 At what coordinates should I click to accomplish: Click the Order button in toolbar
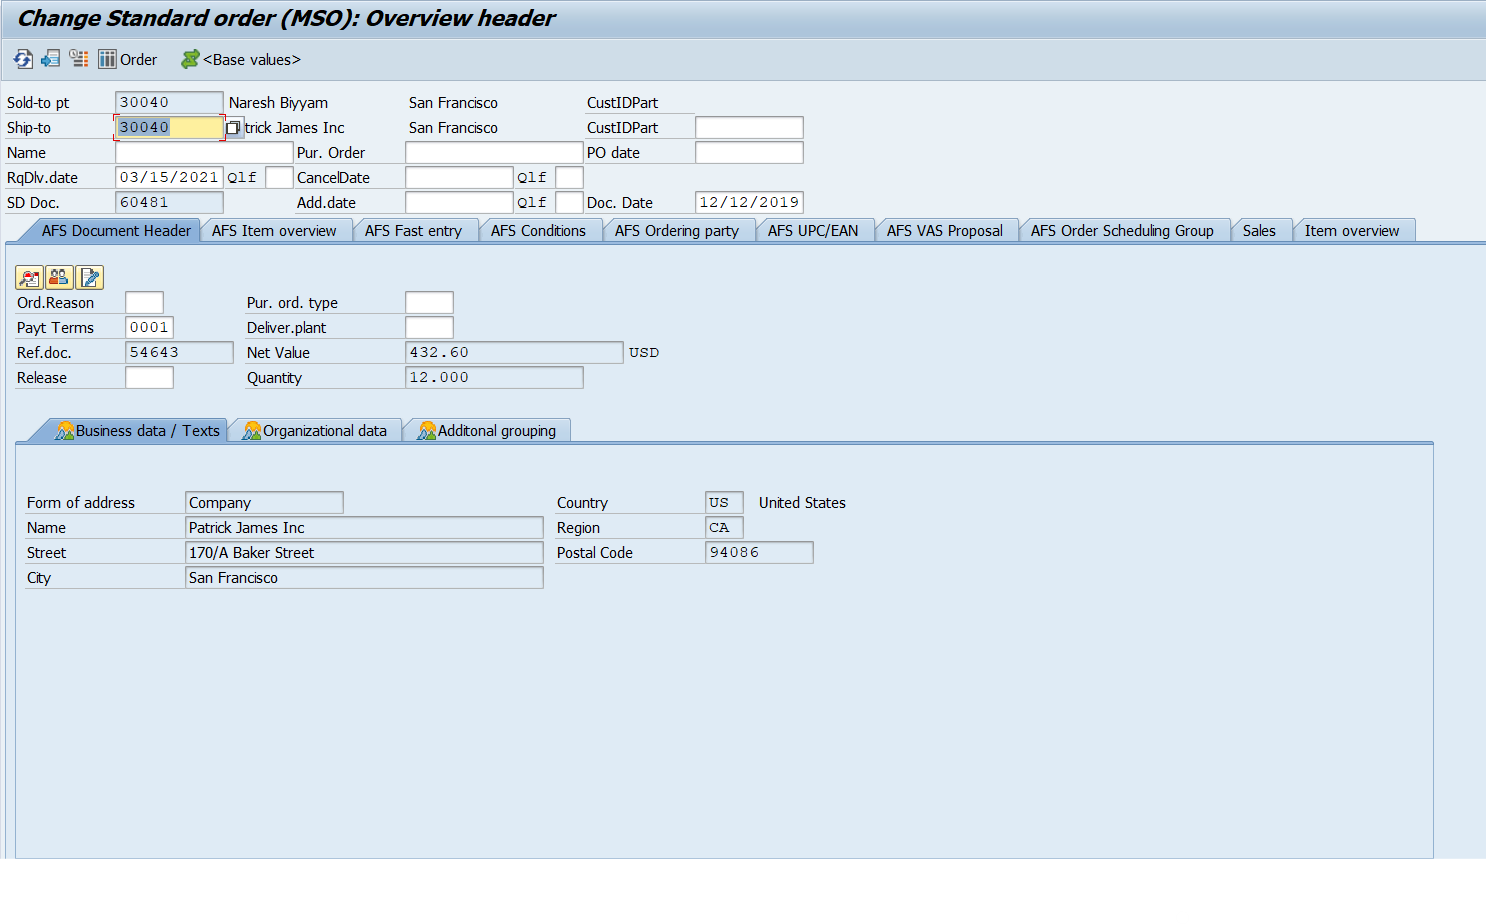point(128,60)
